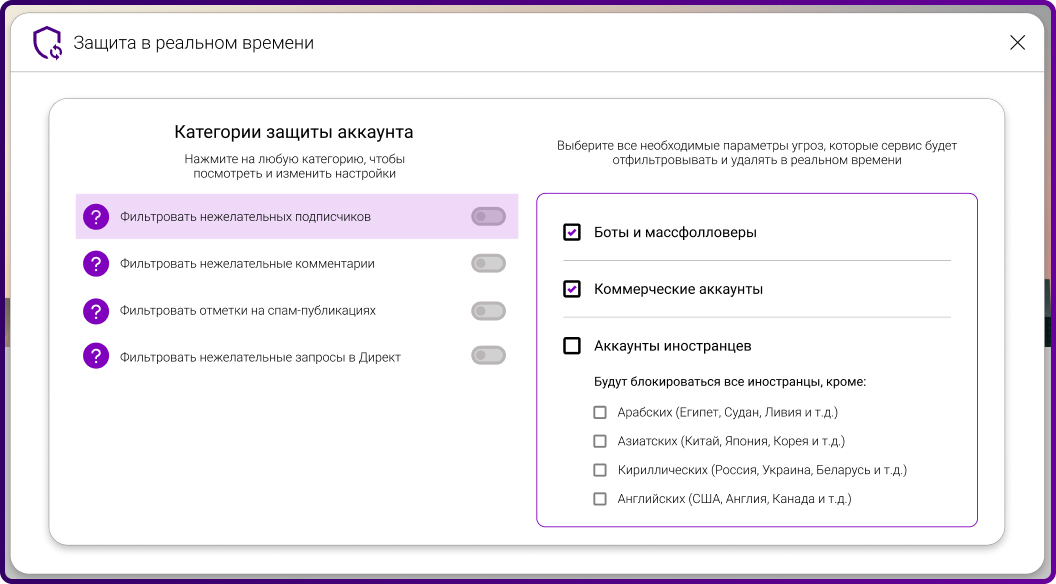The image size is (1056, 584).
Task: Turn on Директ requests filter toggle
Action: tap(488, 355)
